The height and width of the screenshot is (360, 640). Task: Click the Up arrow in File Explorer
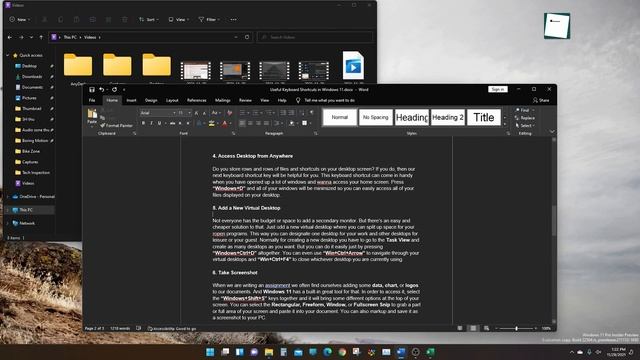(x=41, y=37)
